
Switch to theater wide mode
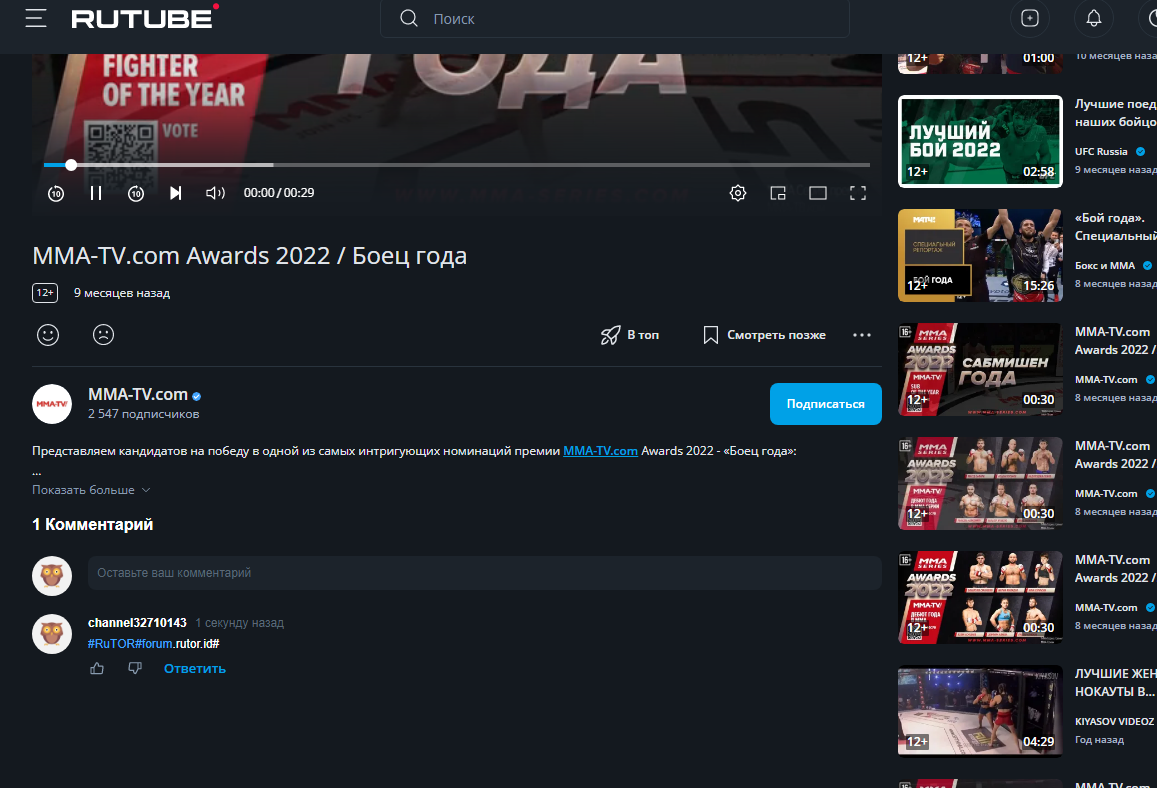[818, 193]
